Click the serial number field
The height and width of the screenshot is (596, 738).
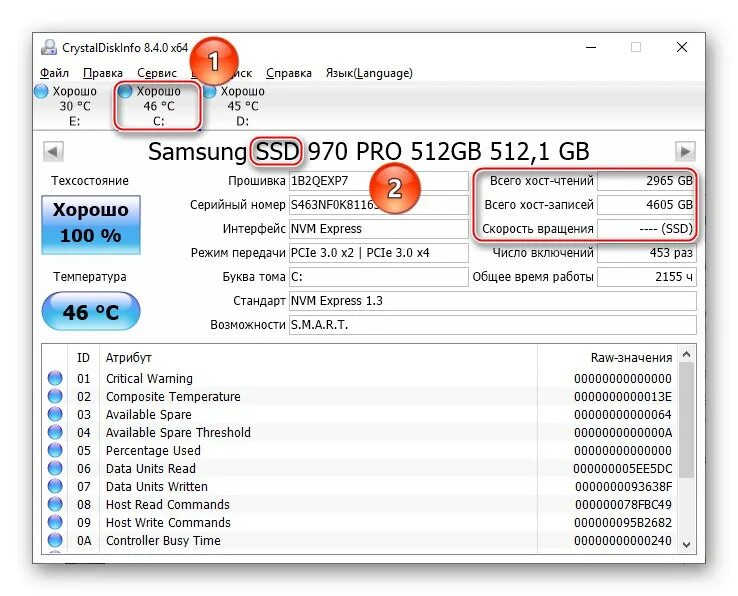(x=378, y=205)
